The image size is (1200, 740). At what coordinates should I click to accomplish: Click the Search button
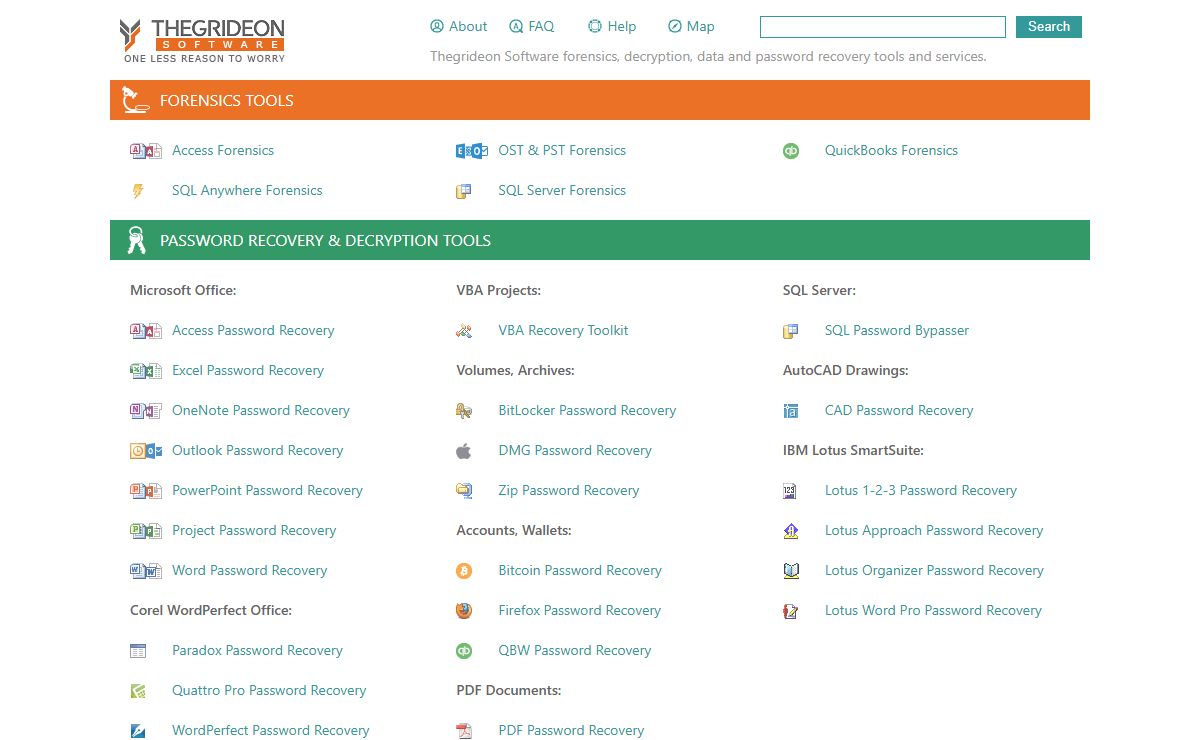coord(1049,27)
